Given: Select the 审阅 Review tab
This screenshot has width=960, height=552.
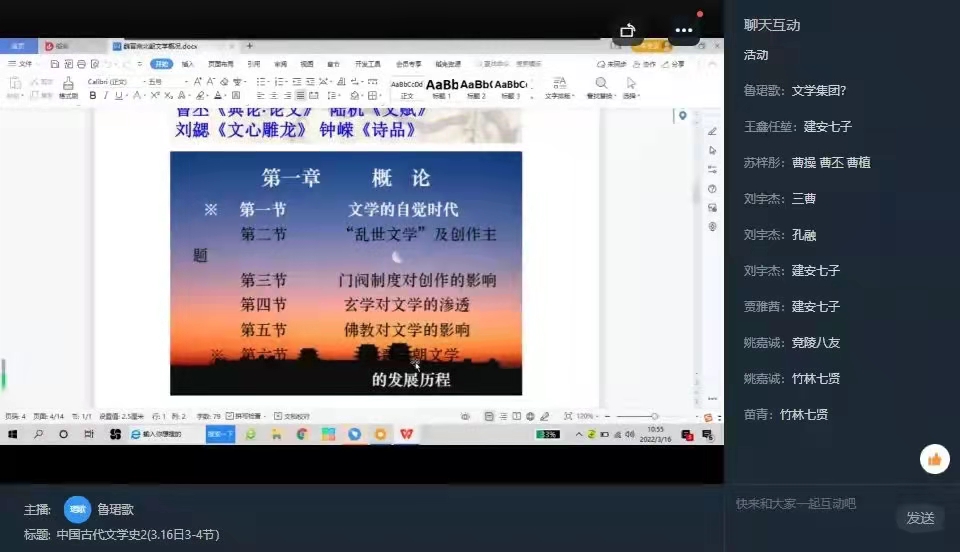Looking at the screenshot, I should pos(280,64).
